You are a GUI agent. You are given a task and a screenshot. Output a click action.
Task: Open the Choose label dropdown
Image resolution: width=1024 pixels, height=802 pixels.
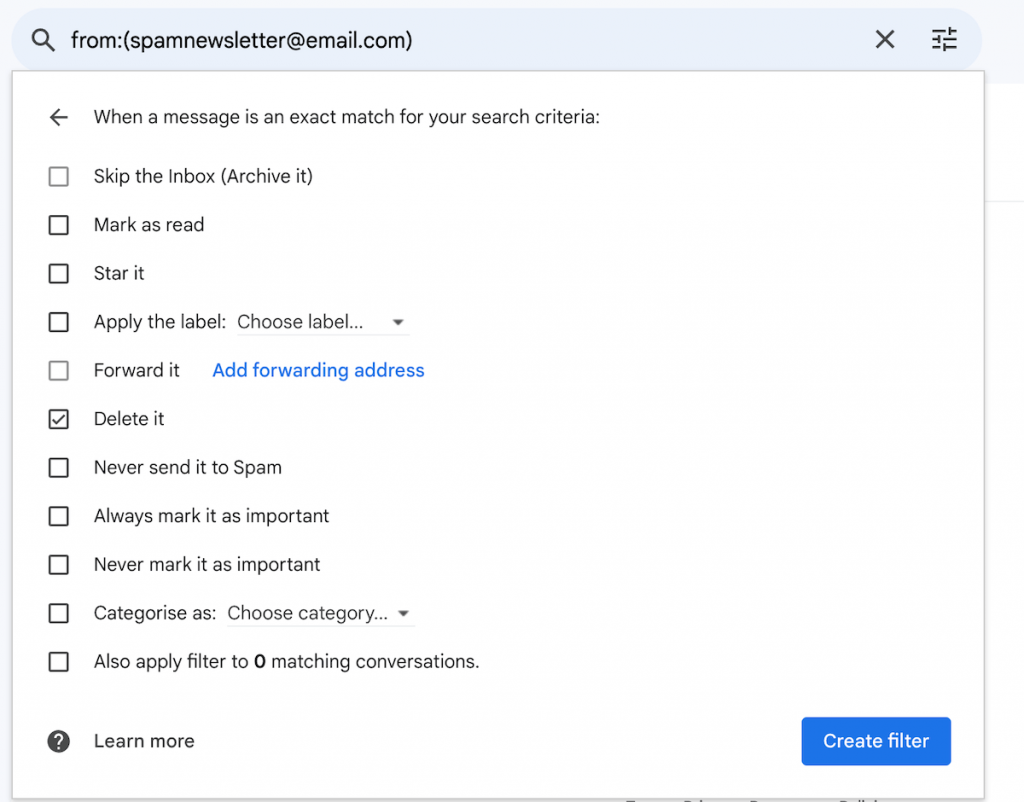(x=321, y=323)
